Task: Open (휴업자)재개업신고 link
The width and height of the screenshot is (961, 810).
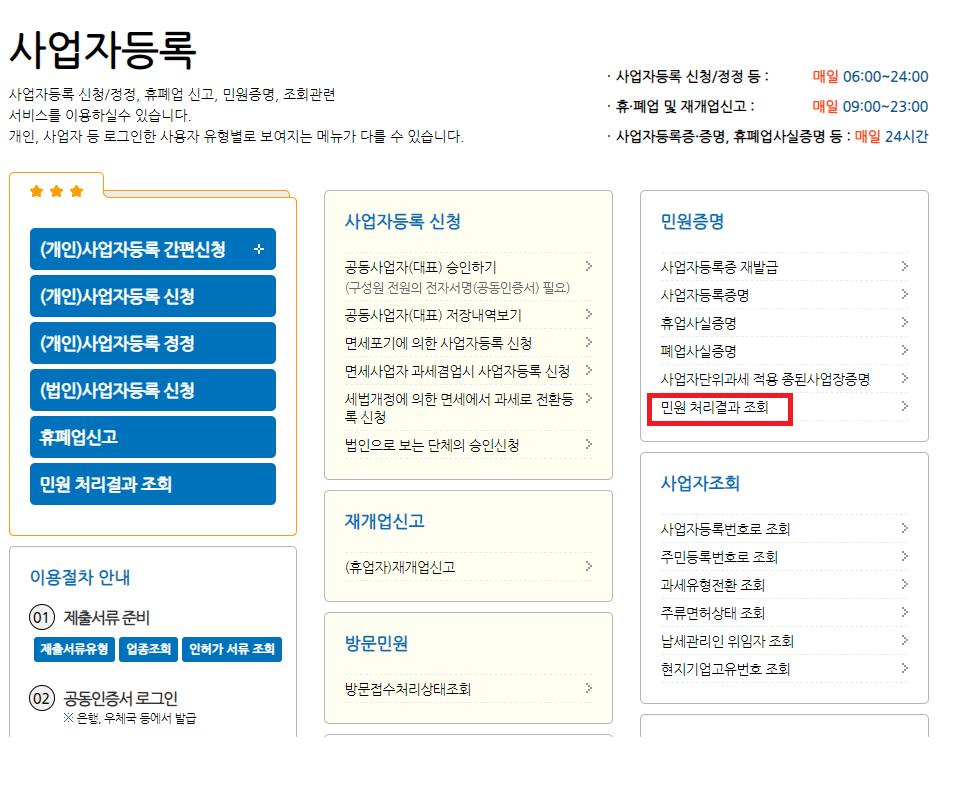Action: 400,567
